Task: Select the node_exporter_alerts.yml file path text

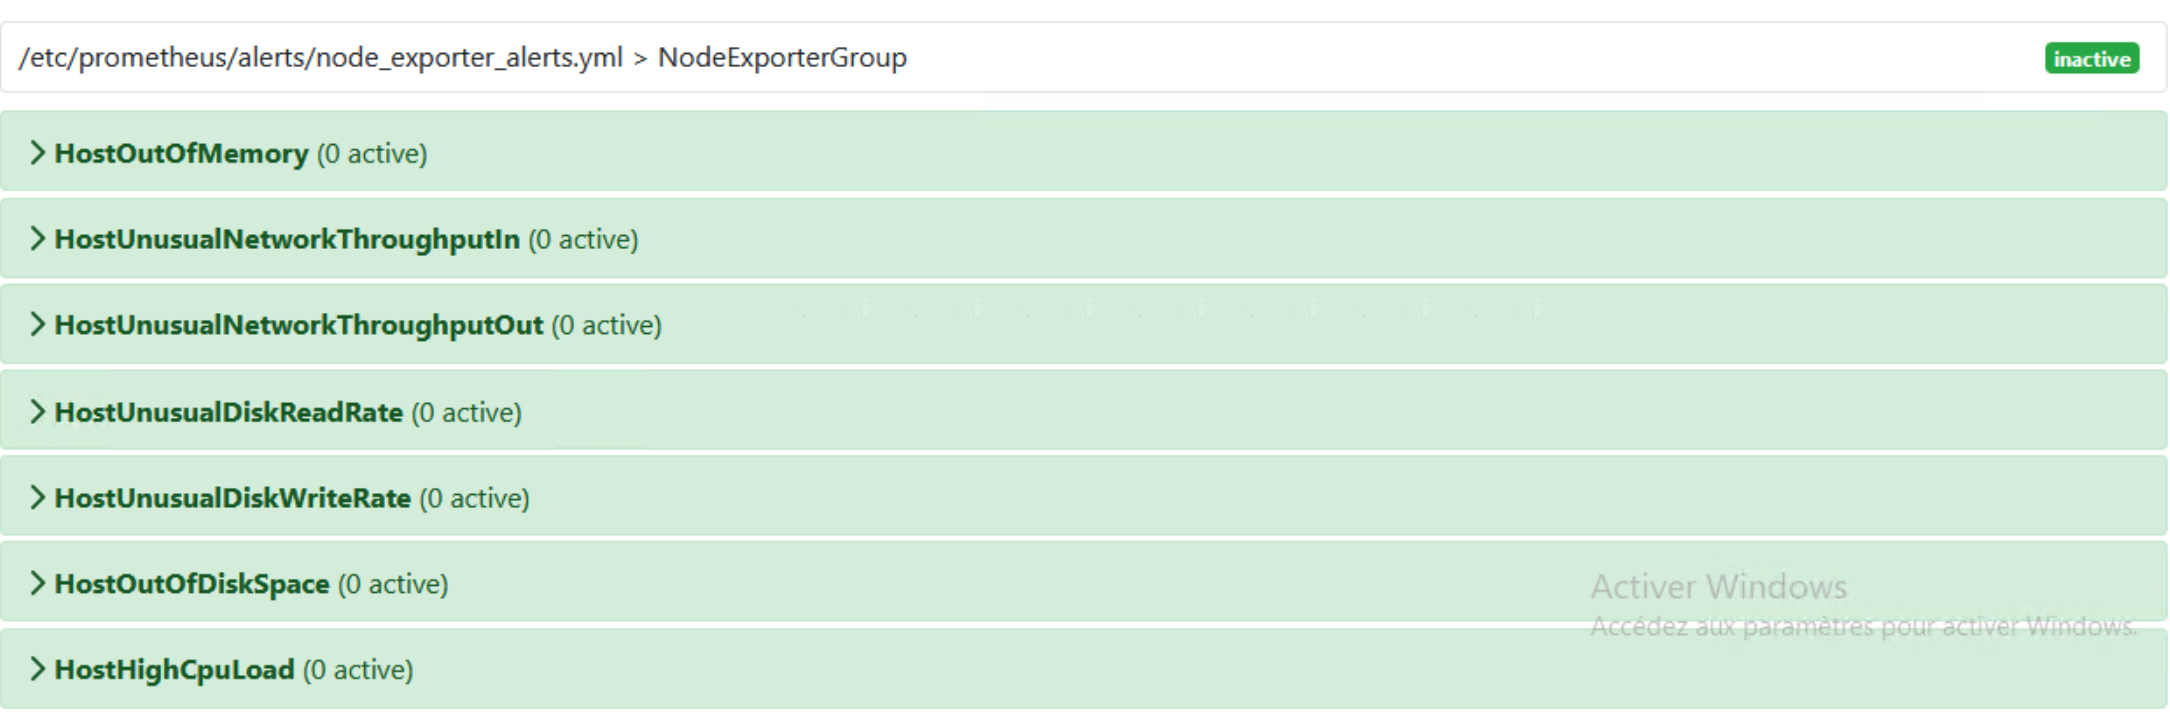Action: point(320,58)
